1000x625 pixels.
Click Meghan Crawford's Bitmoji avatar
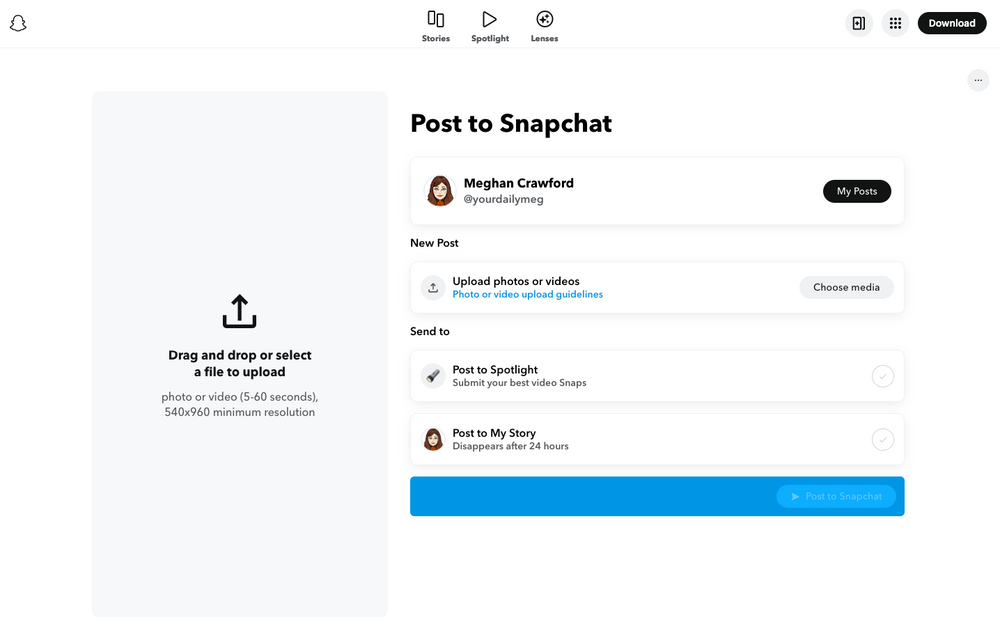click(x=439, y=190)
